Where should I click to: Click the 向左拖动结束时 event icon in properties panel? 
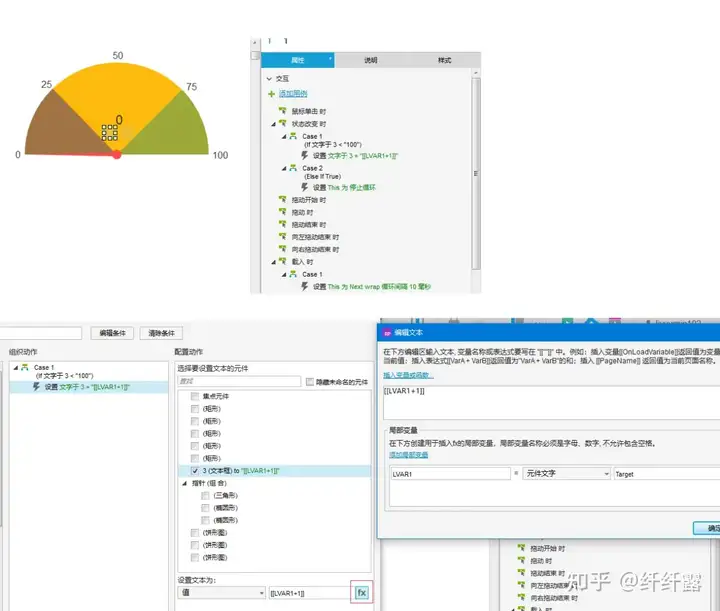pos(282,236)
